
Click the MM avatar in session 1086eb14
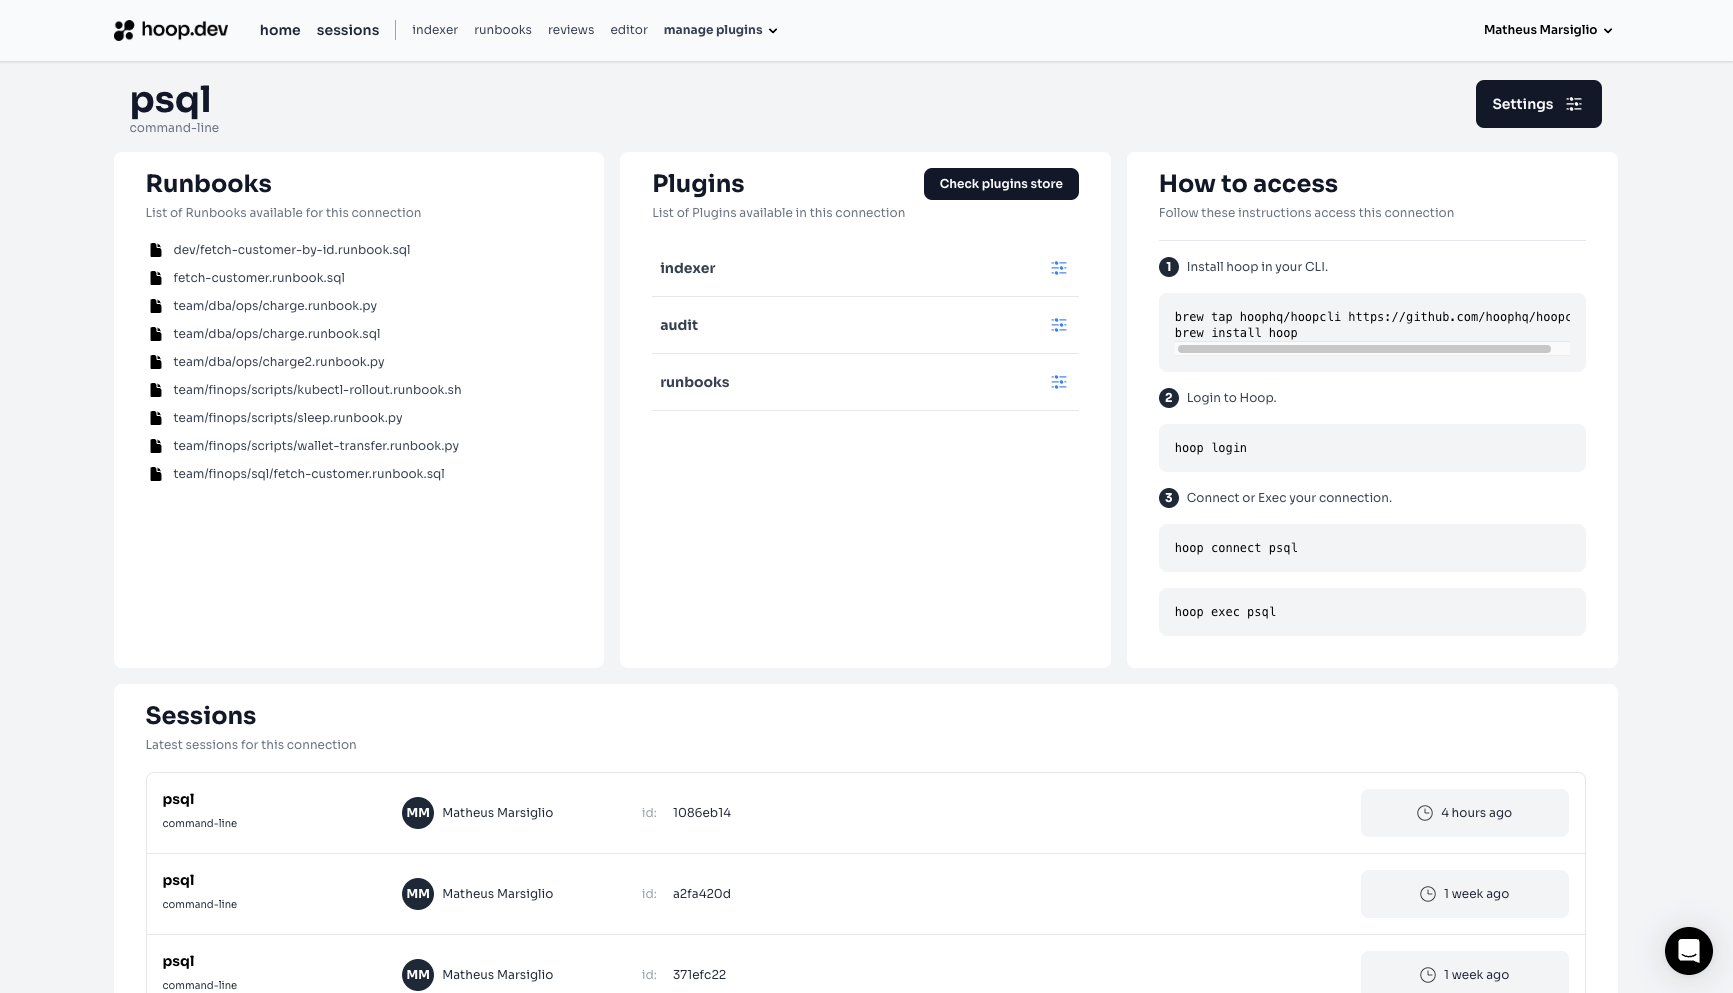click(x=418, y=813)
